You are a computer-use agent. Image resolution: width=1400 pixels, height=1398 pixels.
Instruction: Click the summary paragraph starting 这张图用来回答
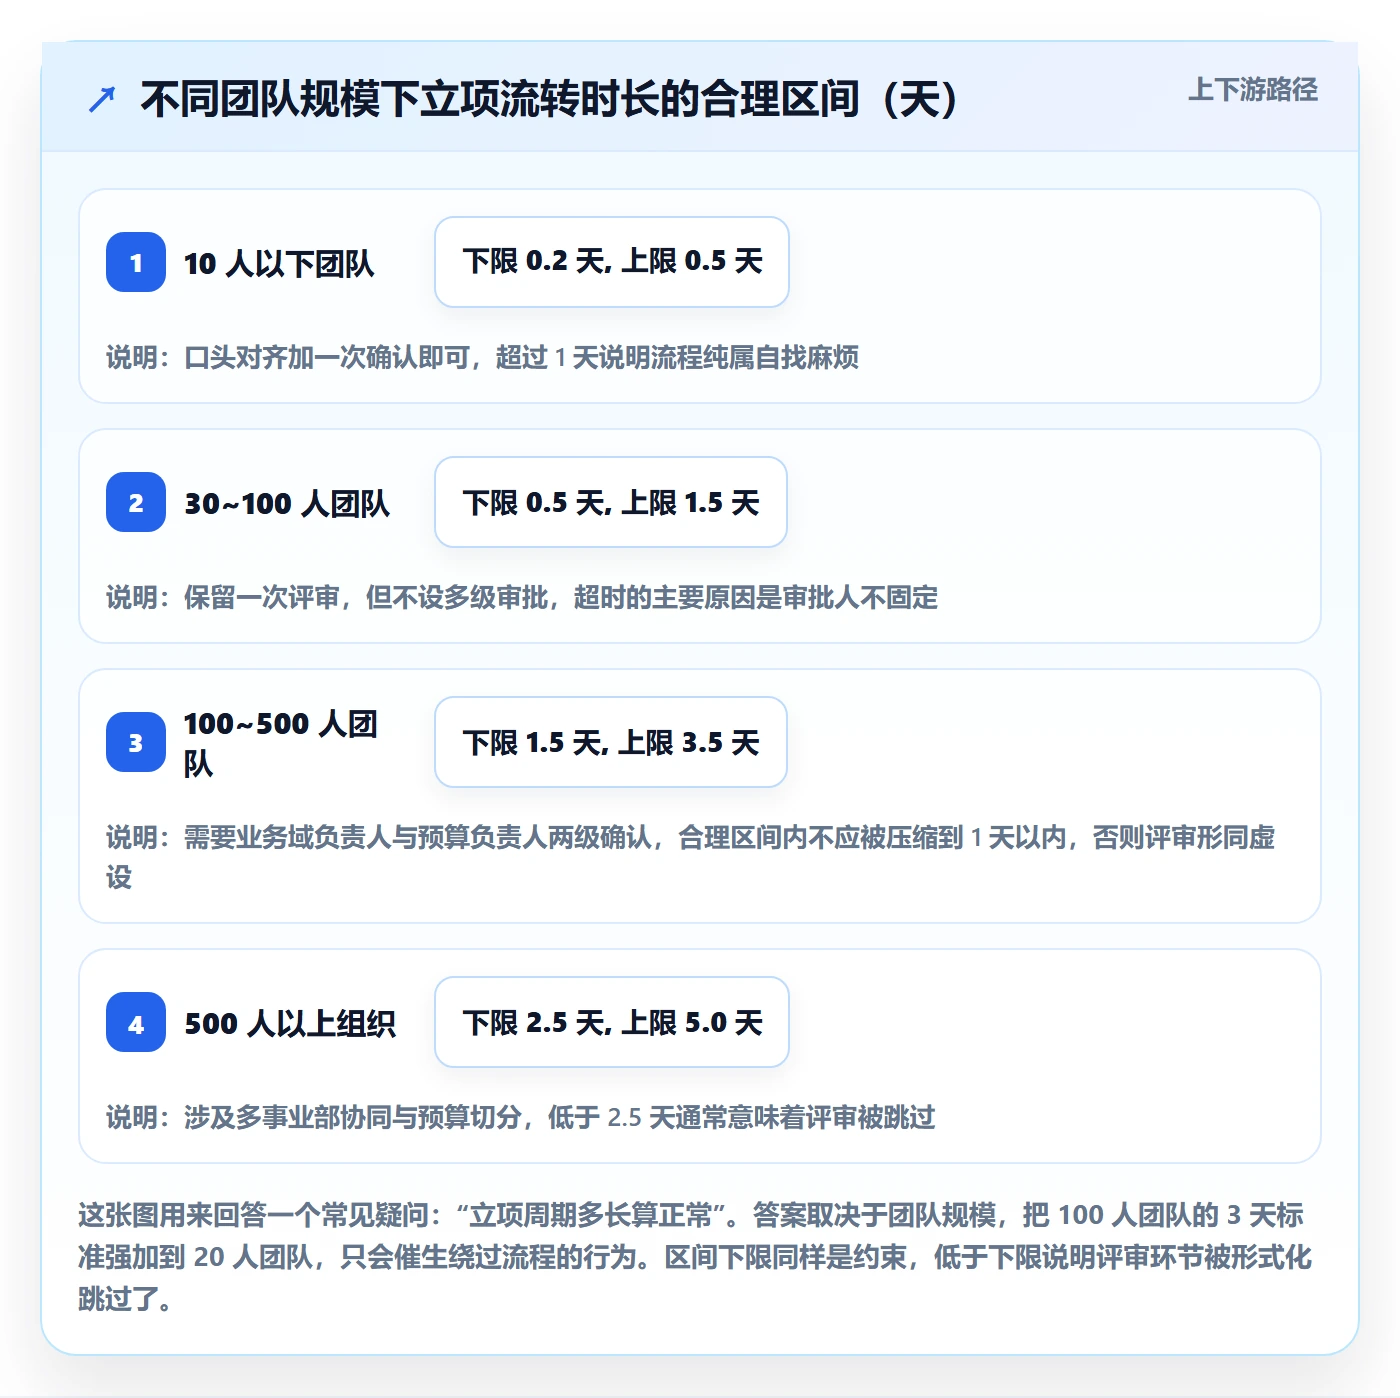[696, 1257]
